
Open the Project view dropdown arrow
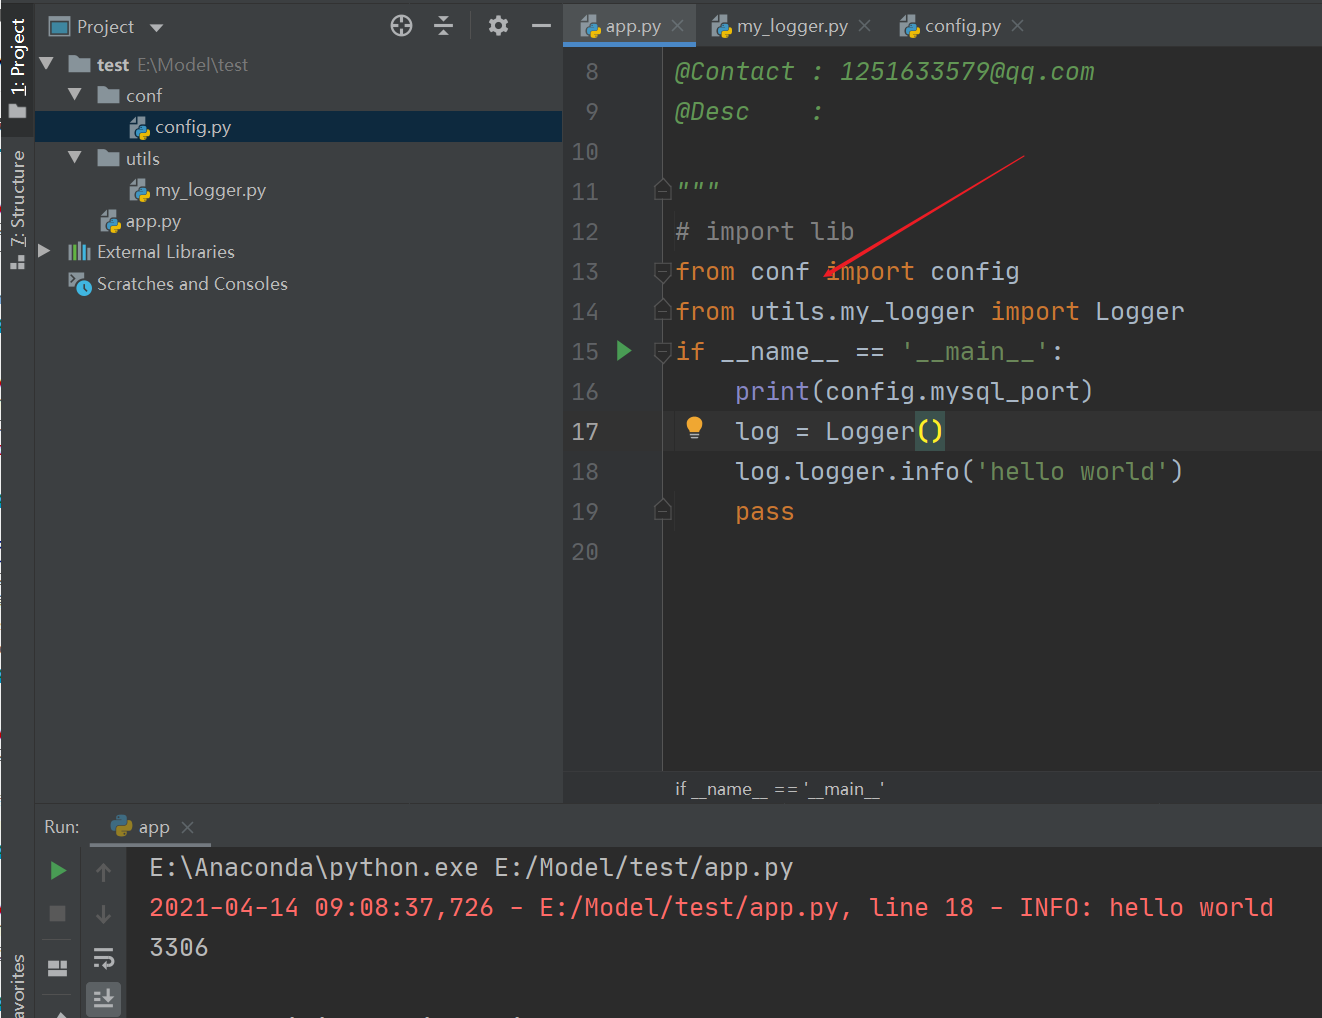click(156, 28)
